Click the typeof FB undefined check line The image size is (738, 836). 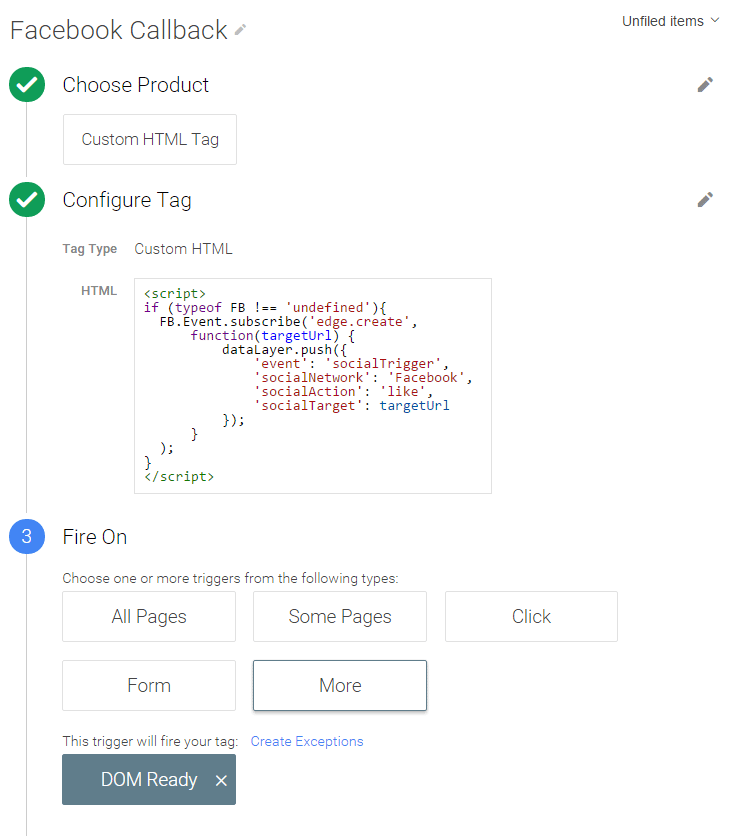pos(265,308)
